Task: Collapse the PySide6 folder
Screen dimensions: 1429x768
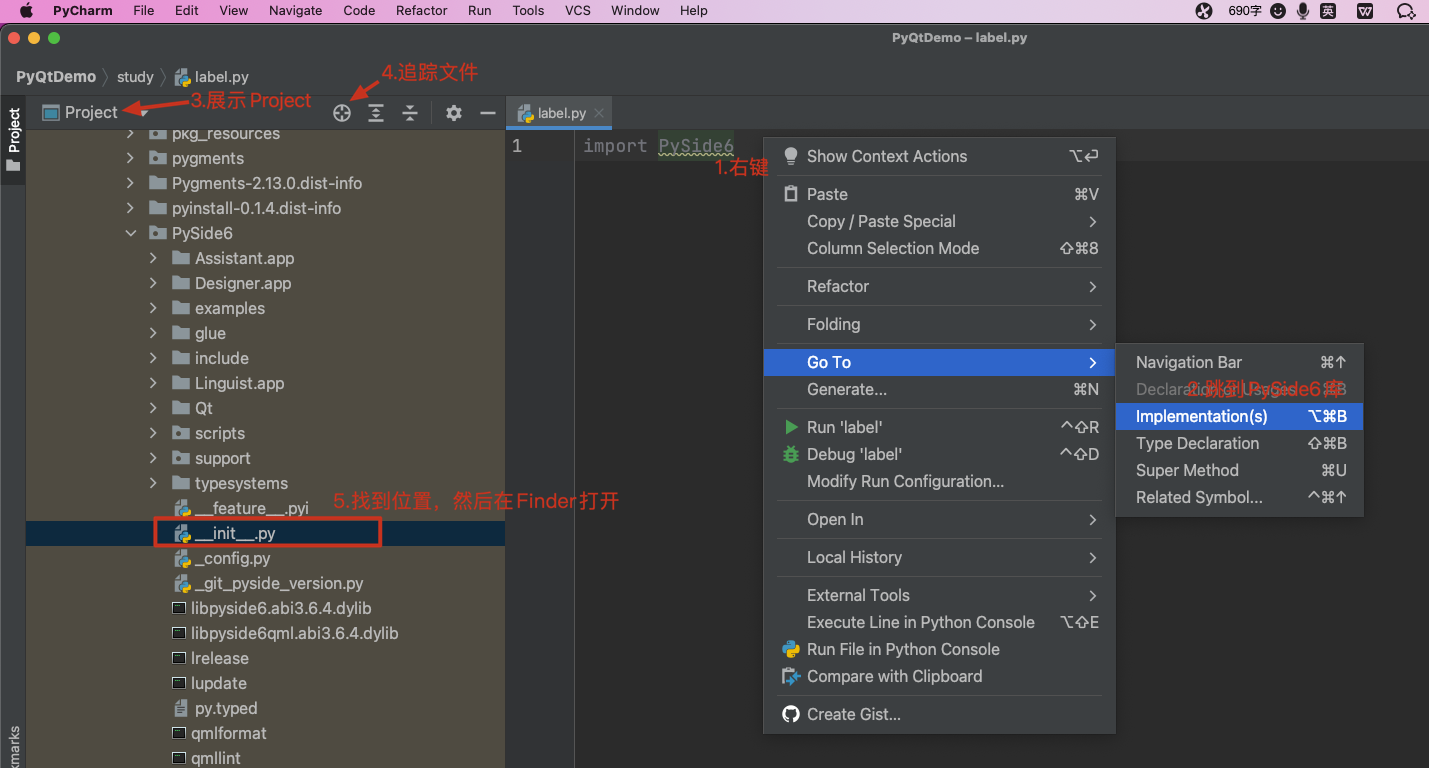Action: (131, 234)
